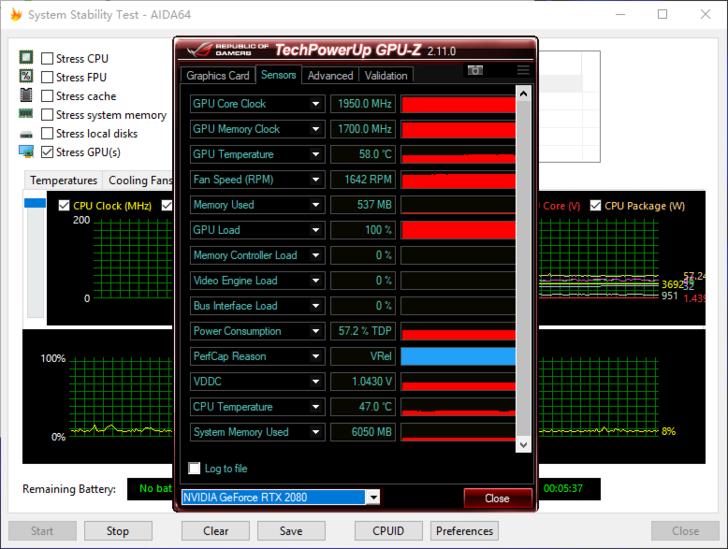Image resolution: width=728 pixels, height=549 pixels.
Task: Open CPUID from the bottom buttons
Action: click(389, 531)
